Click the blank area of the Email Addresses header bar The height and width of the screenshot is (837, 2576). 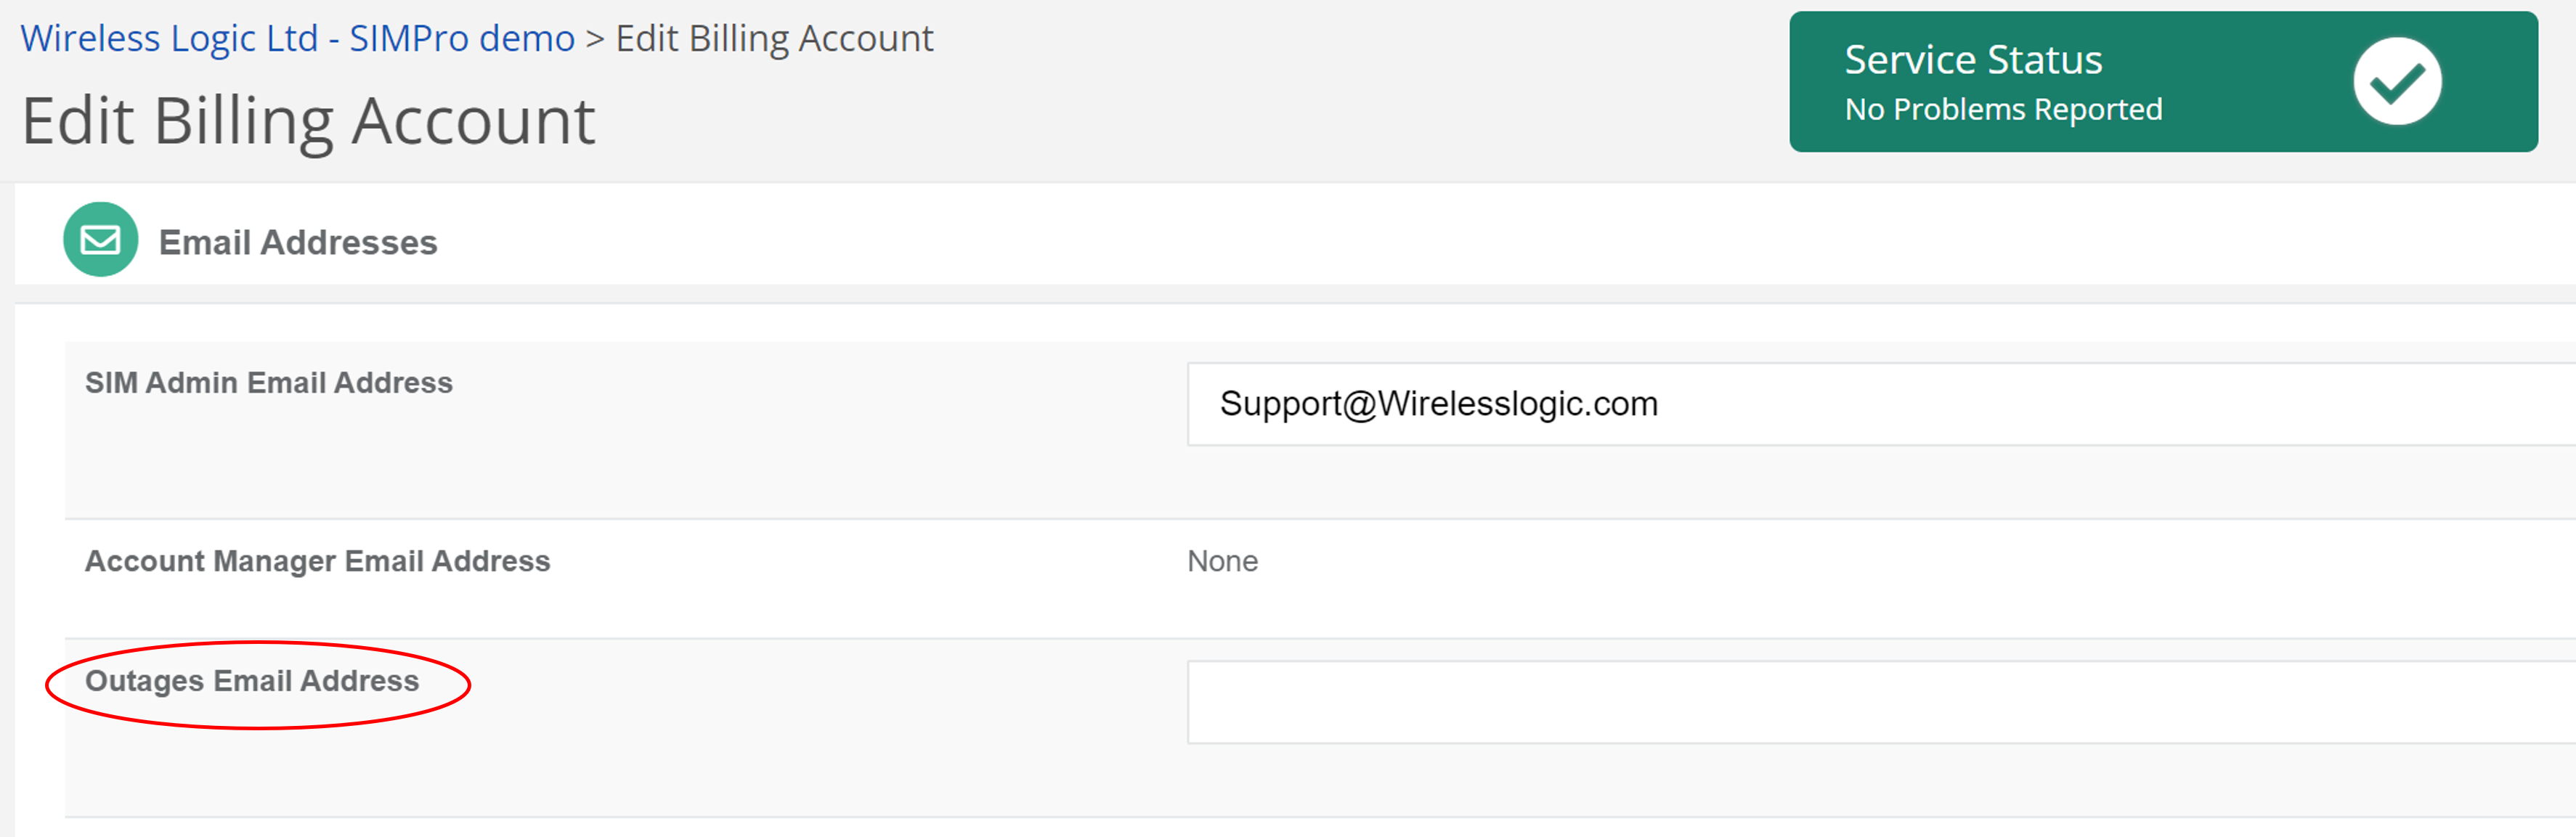click(x=1400, y=240)
